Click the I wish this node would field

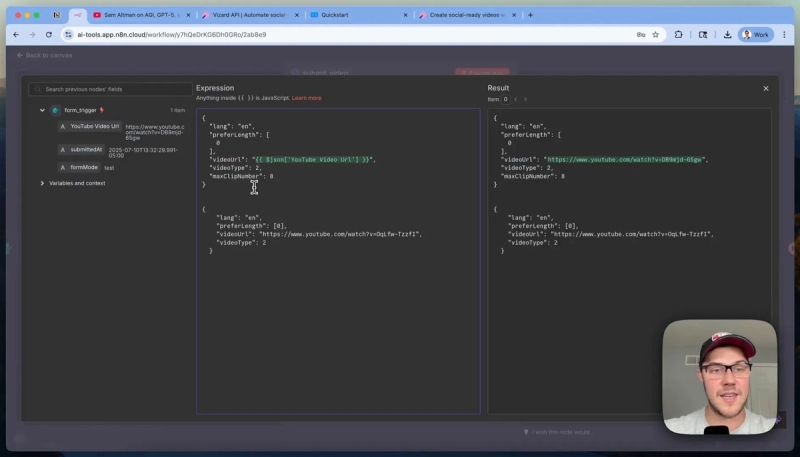561,432
